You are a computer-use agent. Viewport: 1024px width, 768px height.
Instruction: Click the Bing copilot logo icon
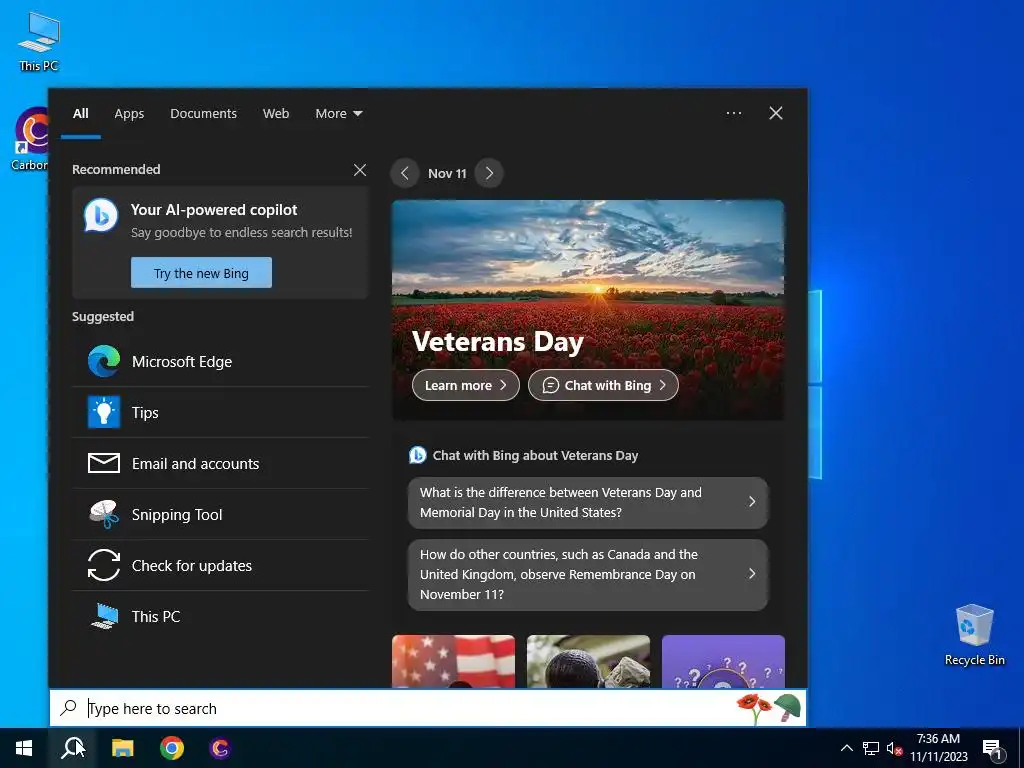[101, 216]
